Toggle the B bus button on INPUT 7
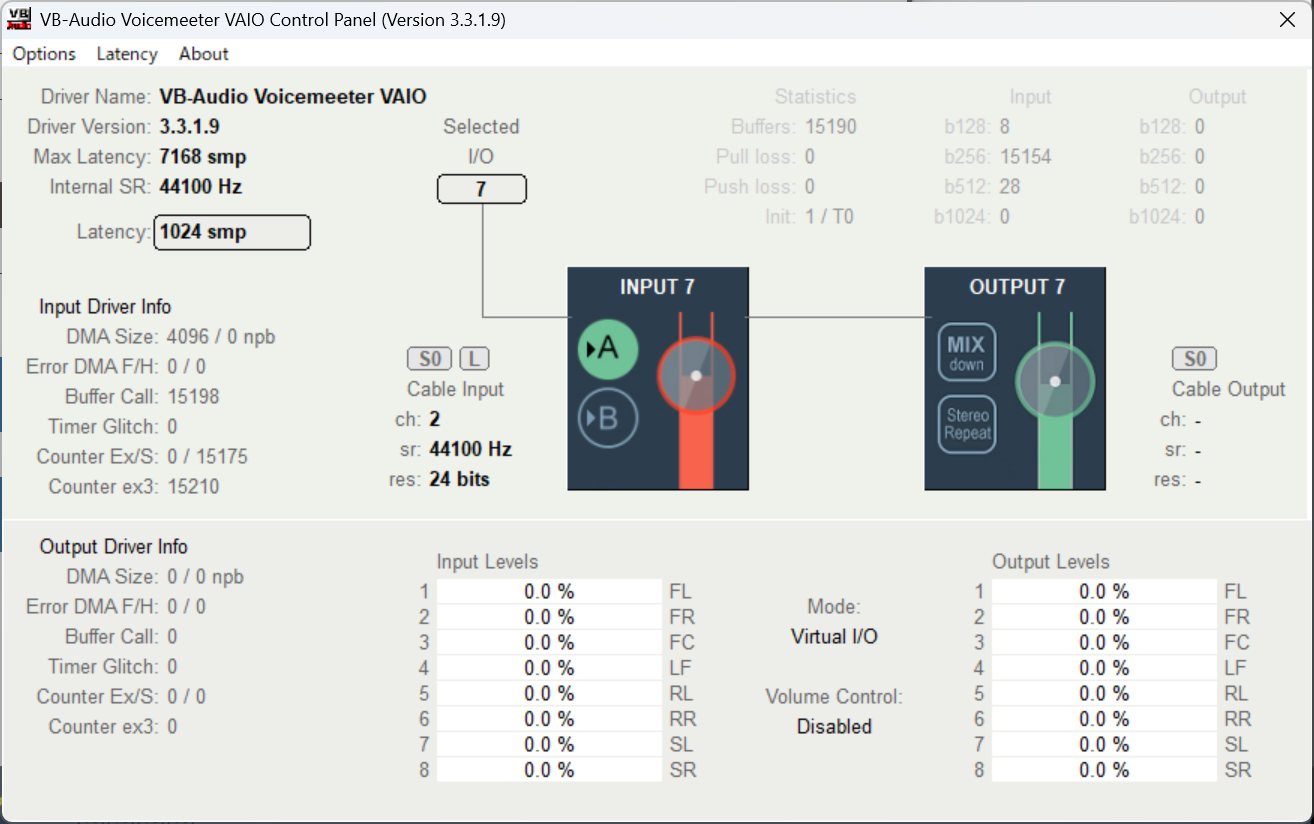This screenshot has height=824, width=1314. (x=608, y=418)
